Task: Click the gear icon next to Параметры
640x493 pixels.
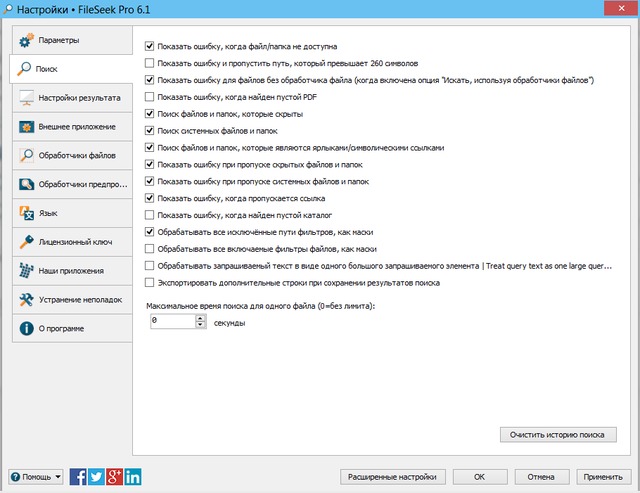Action: click(x=27, y=40)
